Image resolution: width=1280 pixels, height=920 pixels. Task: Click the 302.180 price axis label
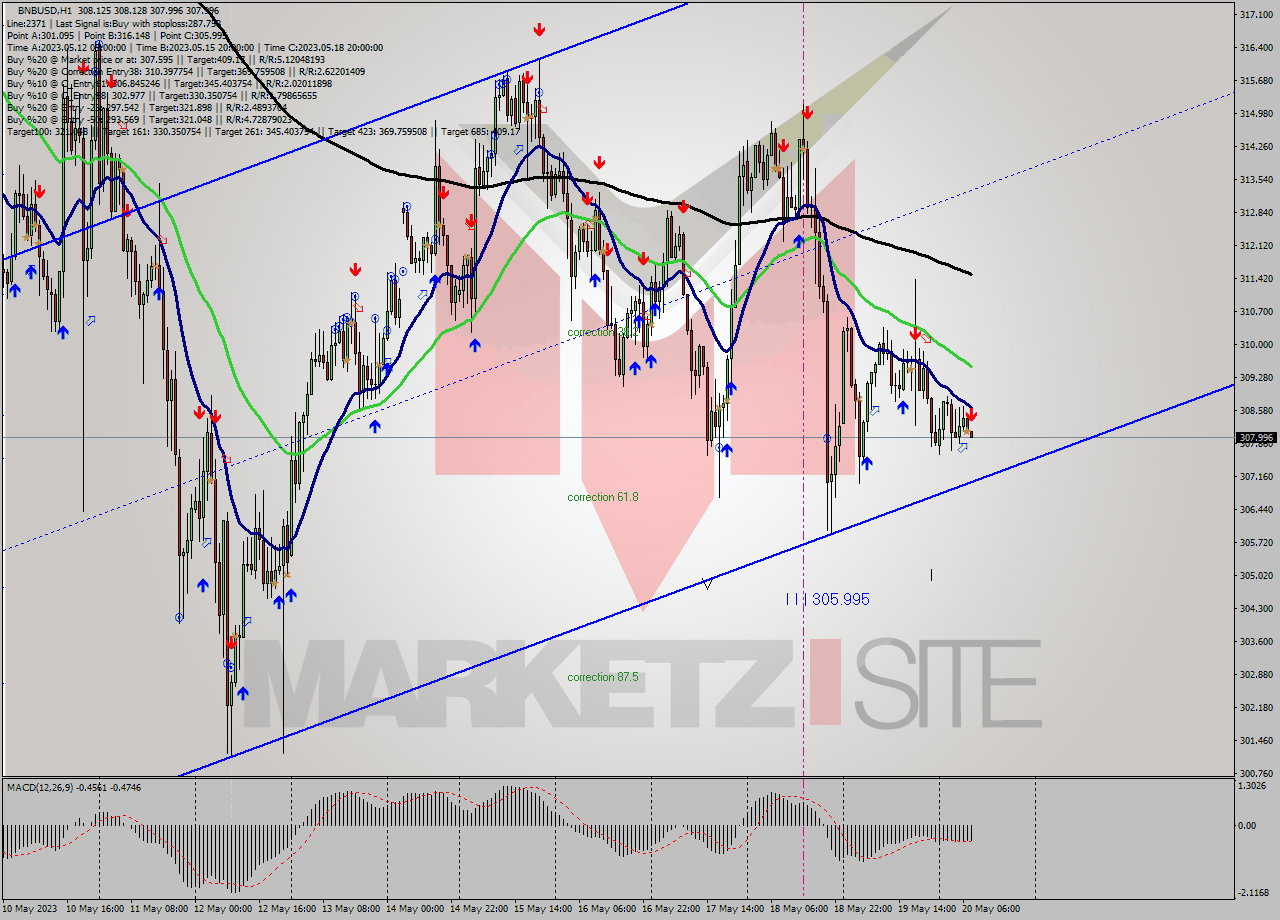click(1255, 708)
